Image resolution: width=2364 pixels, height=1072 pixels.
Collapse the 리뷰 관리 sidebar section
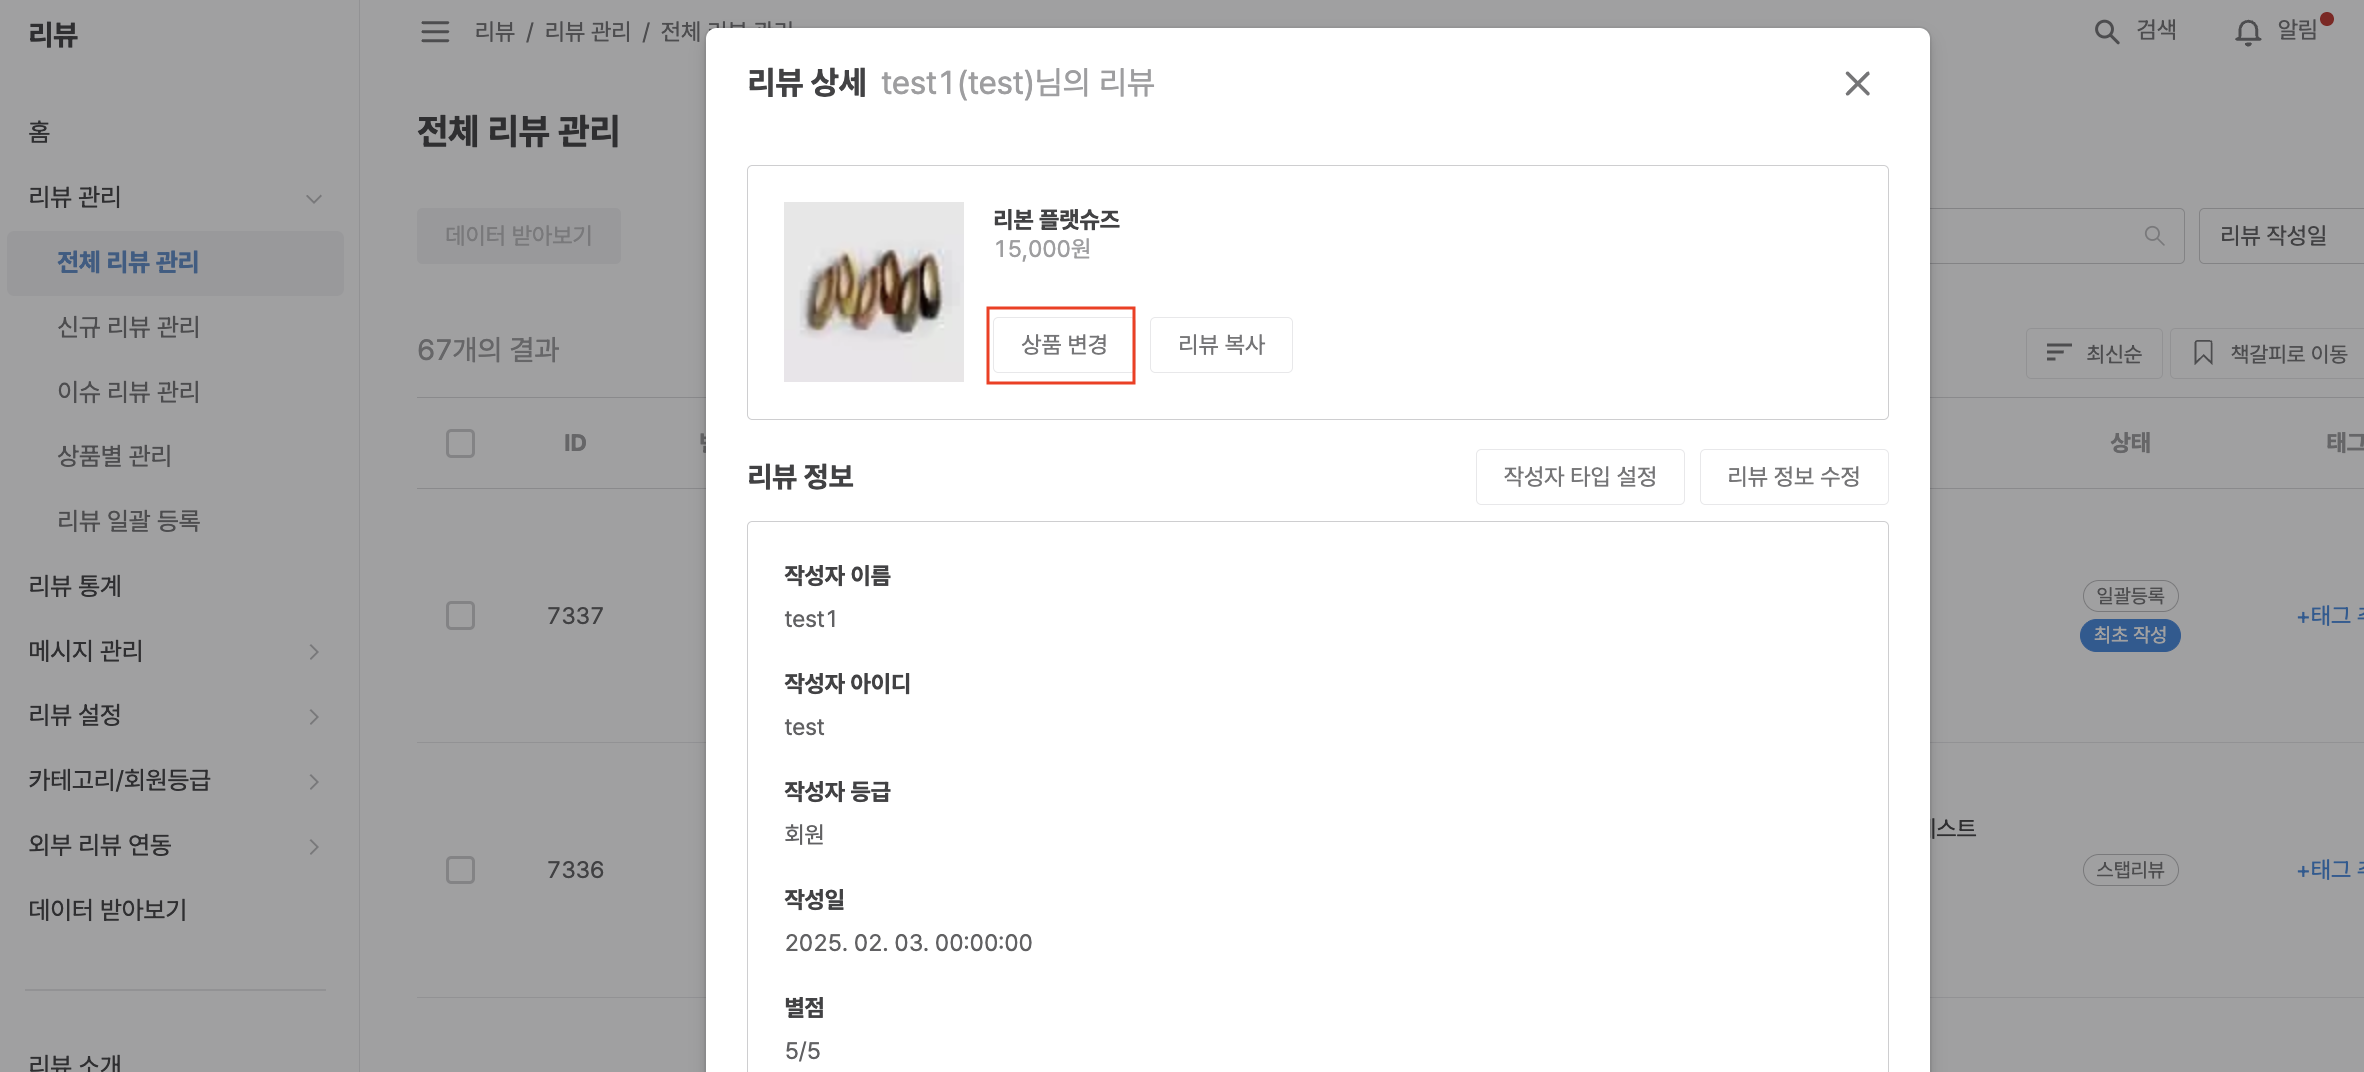[314, 198]
